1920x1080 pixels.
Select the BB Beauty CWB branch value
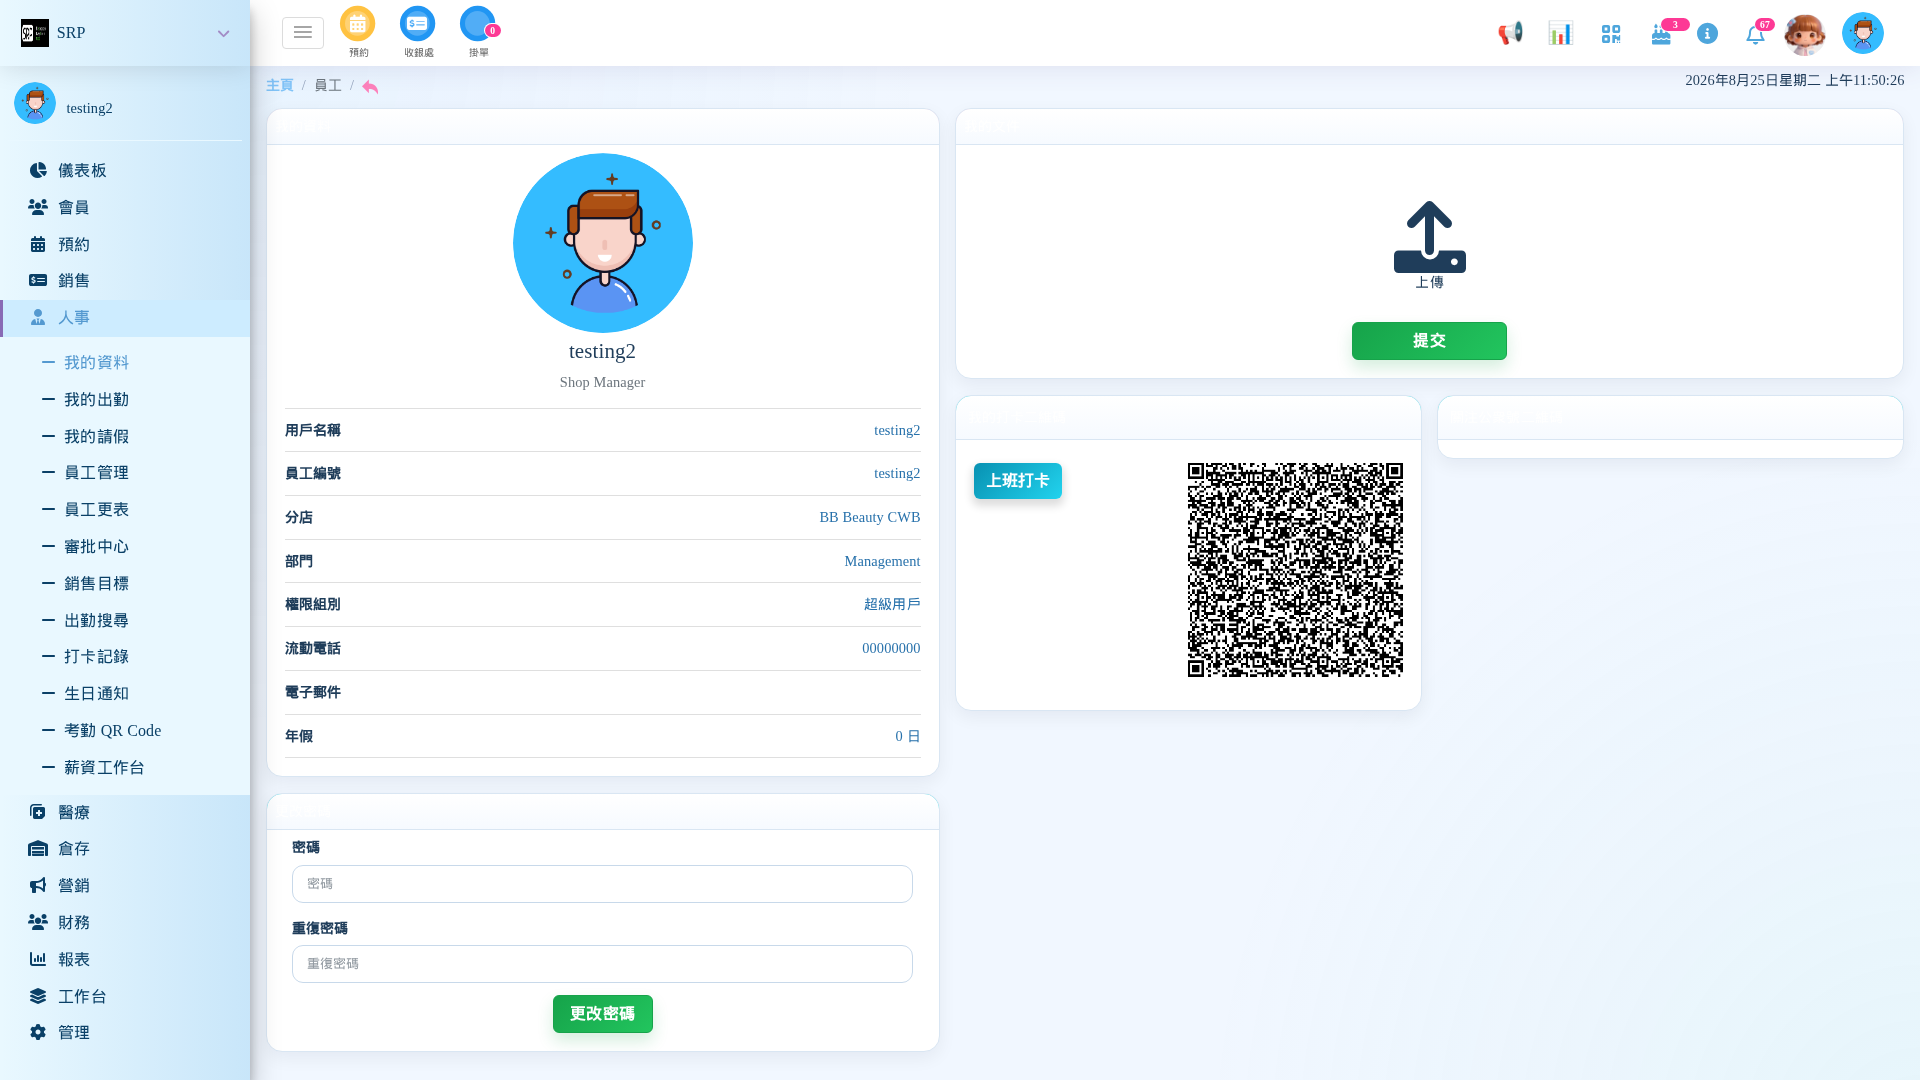(870, 518)
